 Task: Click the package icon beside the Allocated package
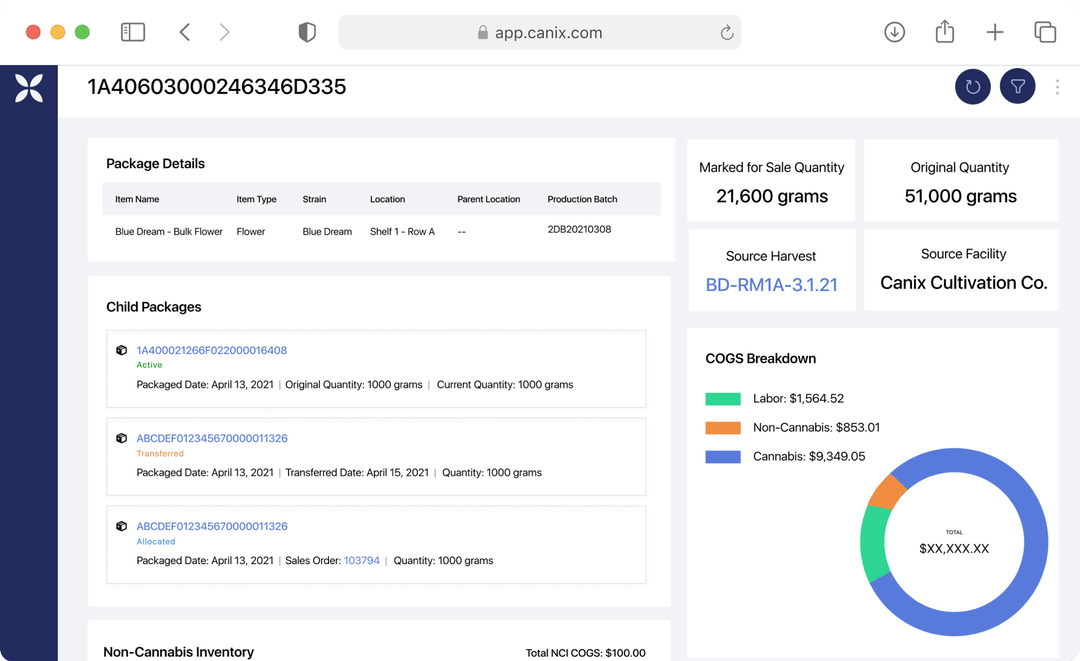point(121,525)
